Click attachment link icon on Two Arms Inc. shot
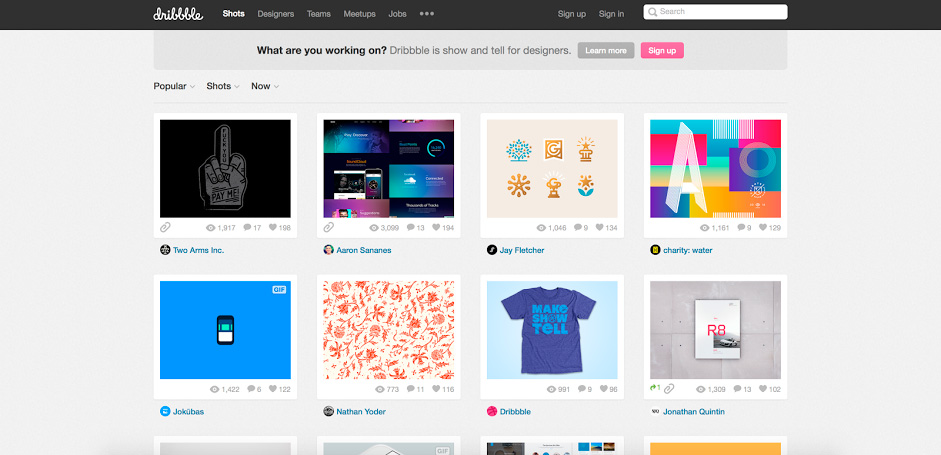 pyautogui.click(x=165, y=228)
